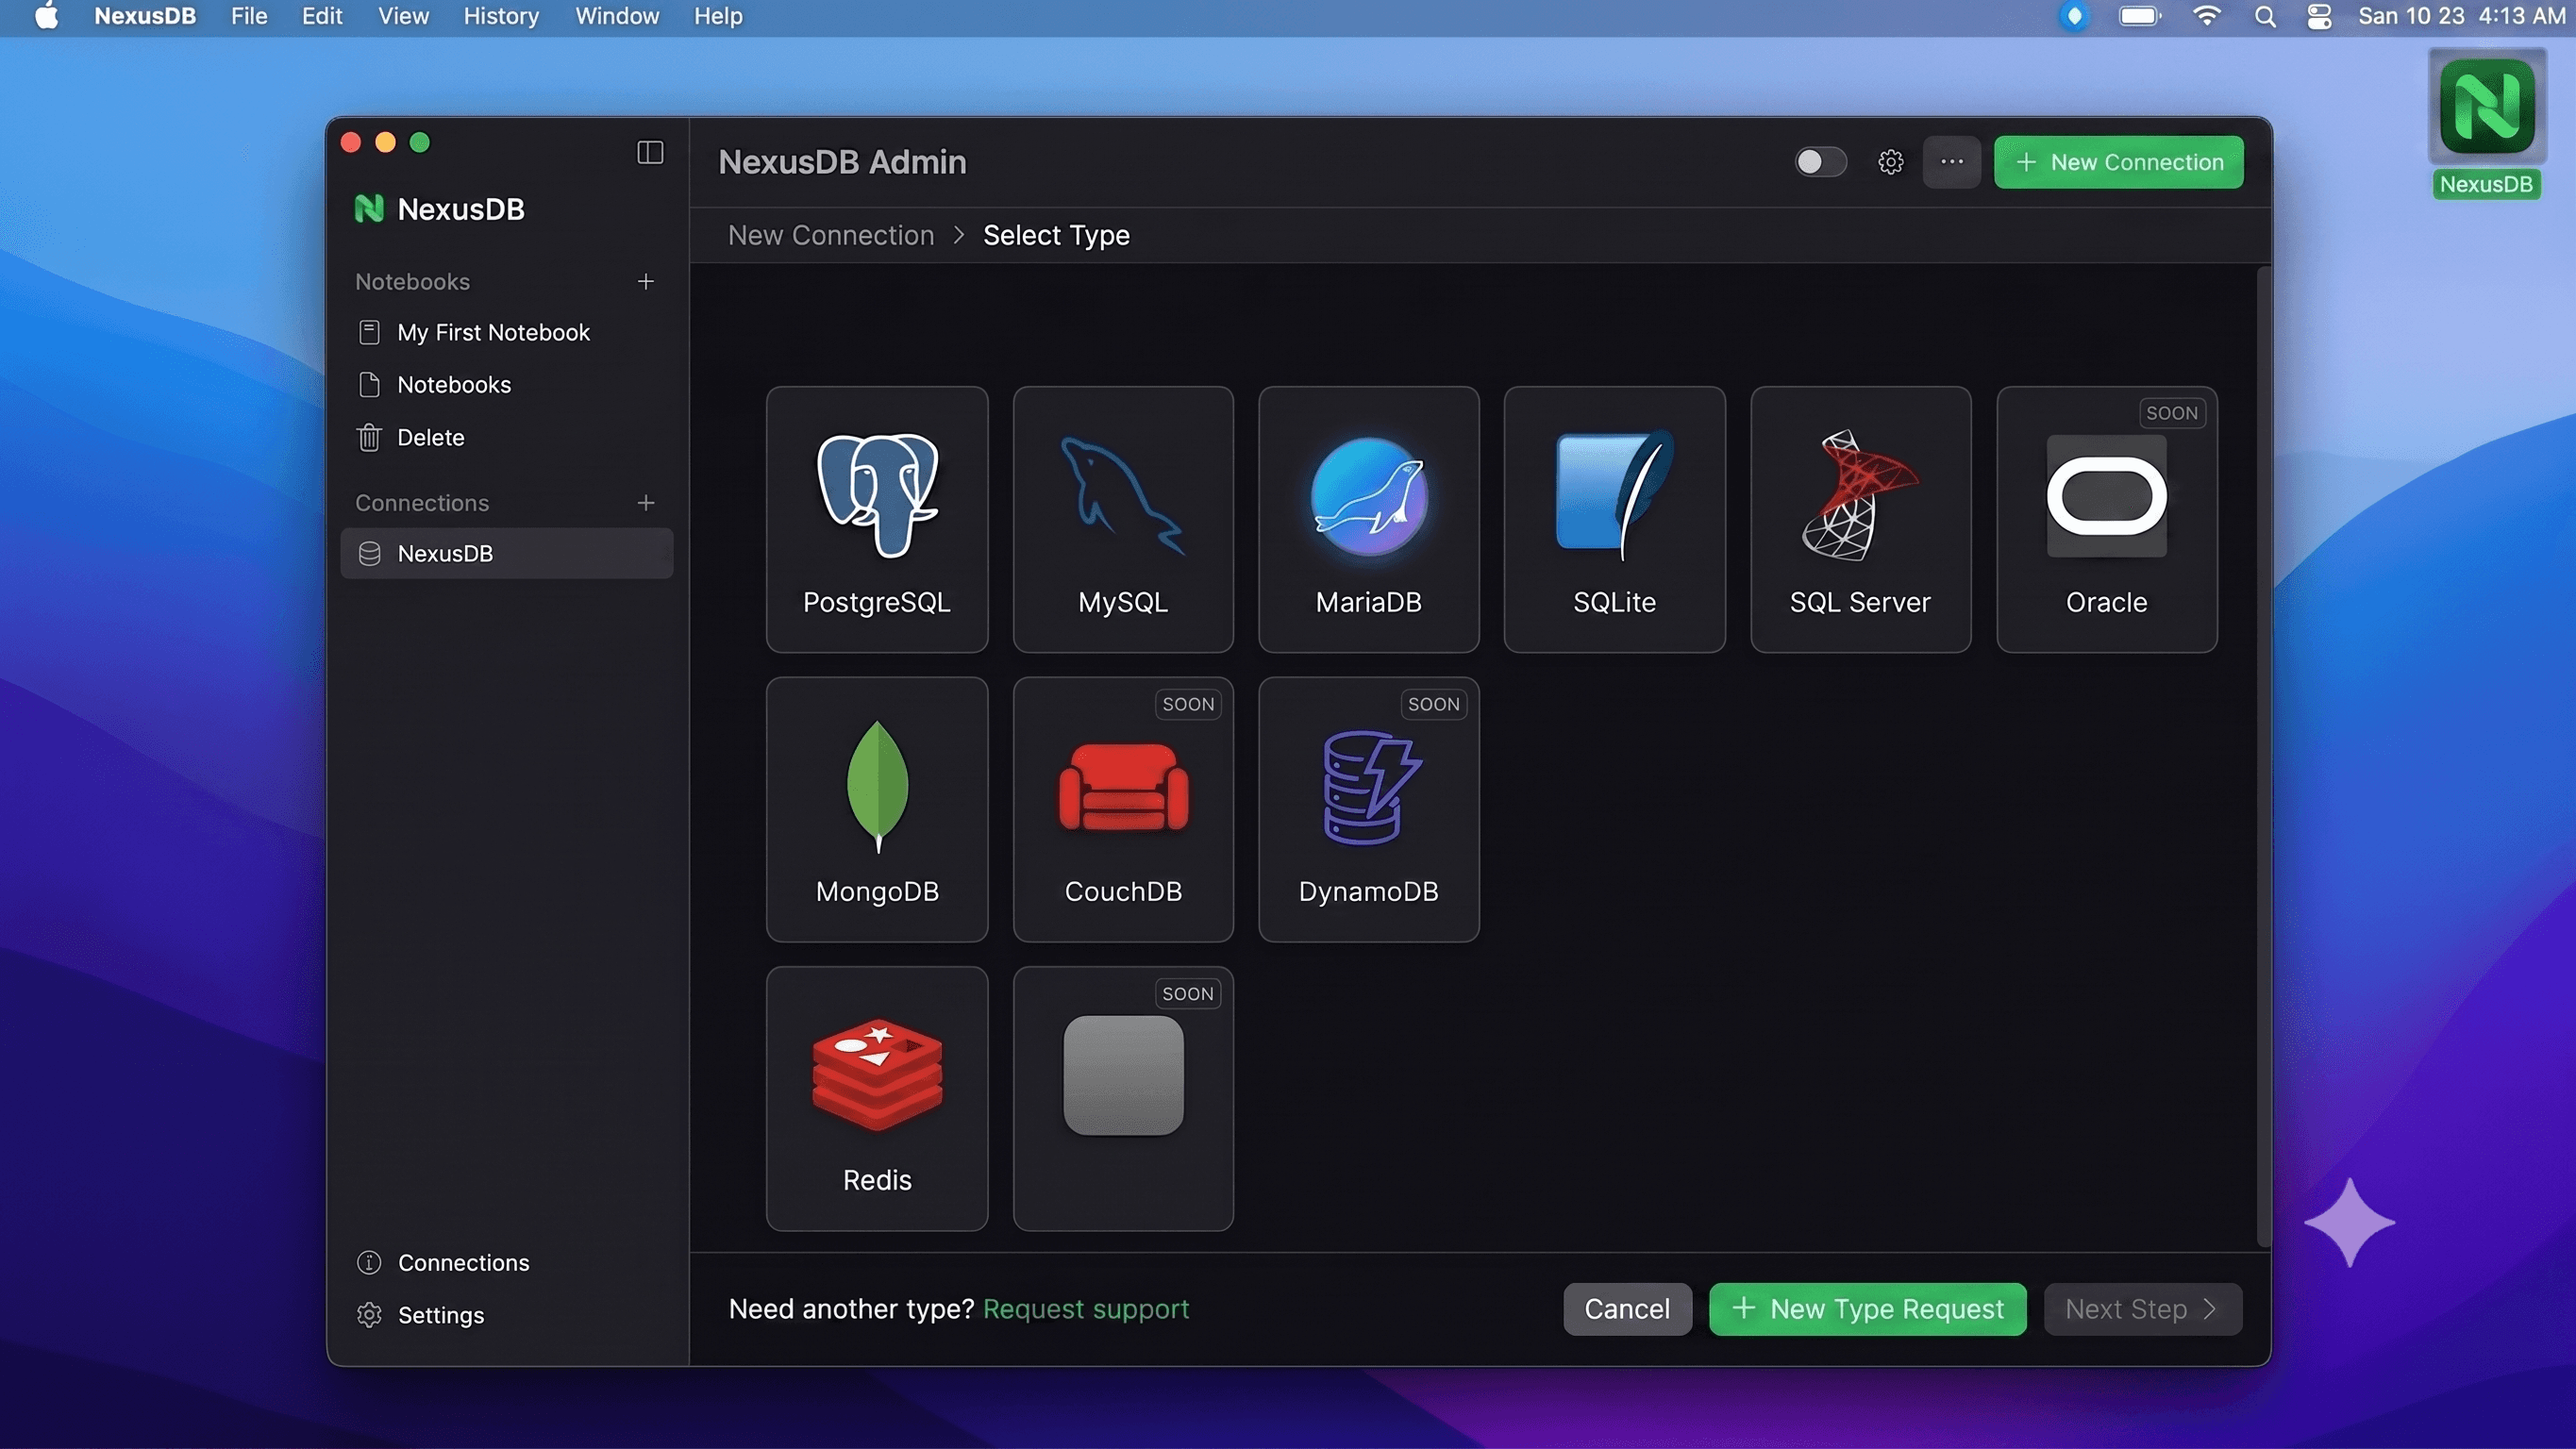Click the Next Step button
The width and height of the screenshot is (2576, 1449).
[x=2142, y=1309]
